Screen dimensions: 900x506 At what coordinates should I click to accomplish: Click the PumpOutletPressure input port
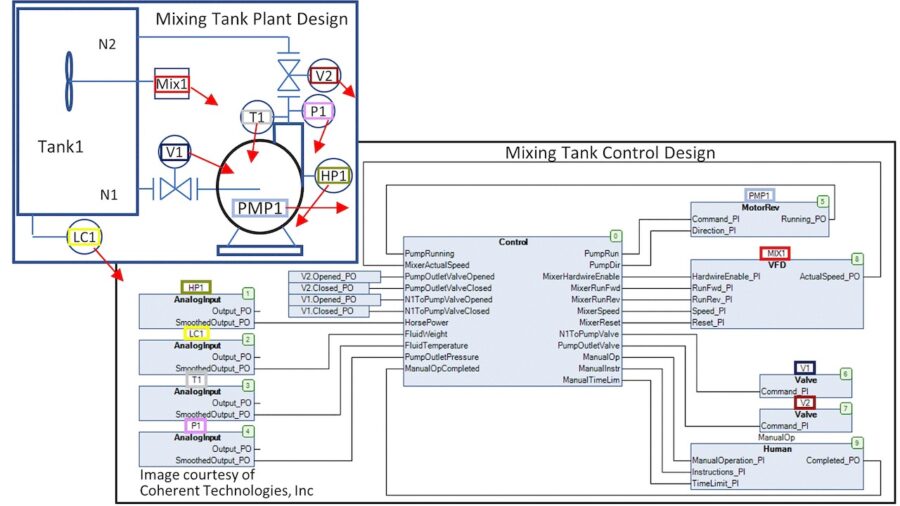click(x=441, y=357)
